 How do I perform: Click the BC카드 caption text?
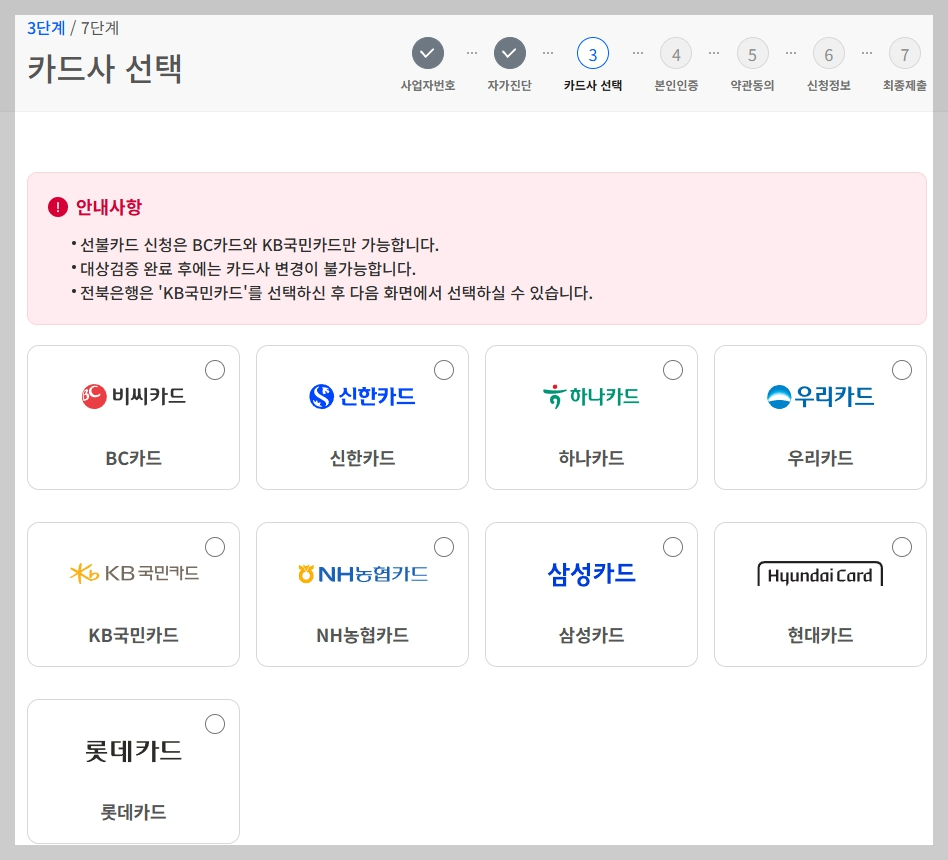click(x=134, y=458)
